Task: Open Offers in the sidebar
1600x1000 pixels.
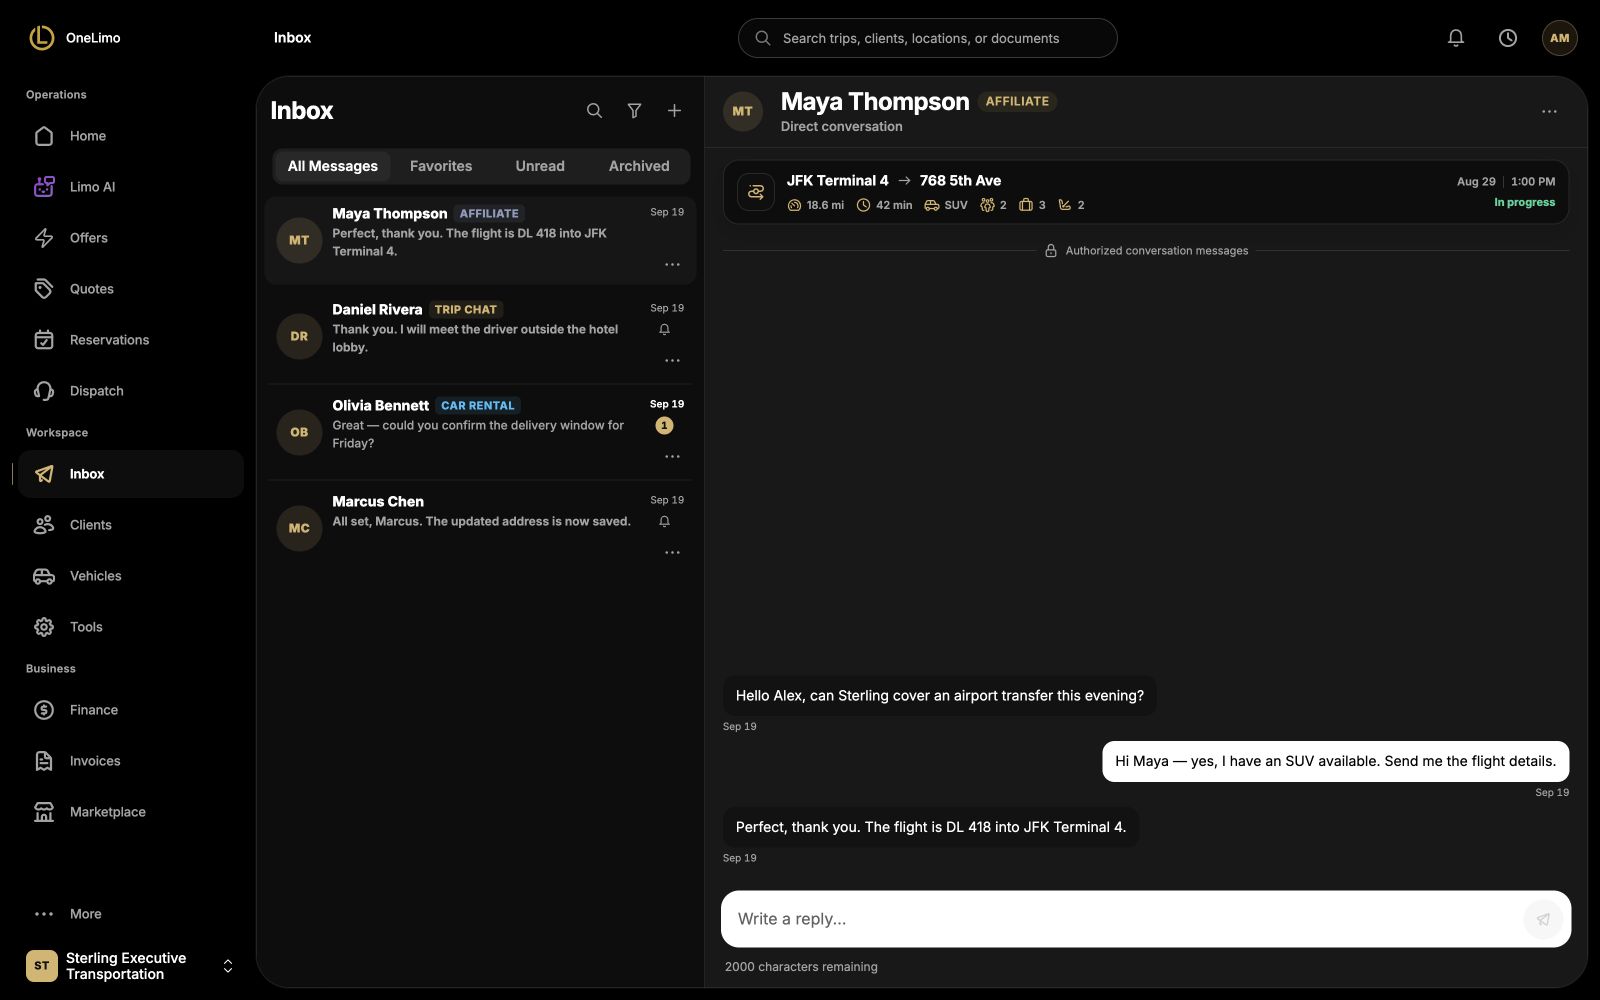Action: (x=130, y=238)
